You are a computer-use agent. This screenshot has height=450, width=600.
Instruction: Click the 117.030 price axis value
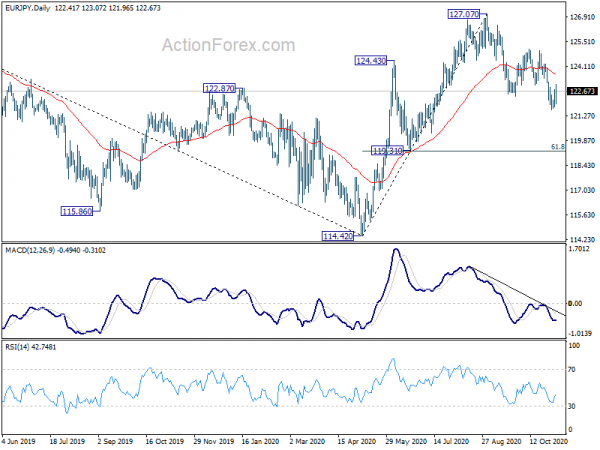(x=582, y=190)
